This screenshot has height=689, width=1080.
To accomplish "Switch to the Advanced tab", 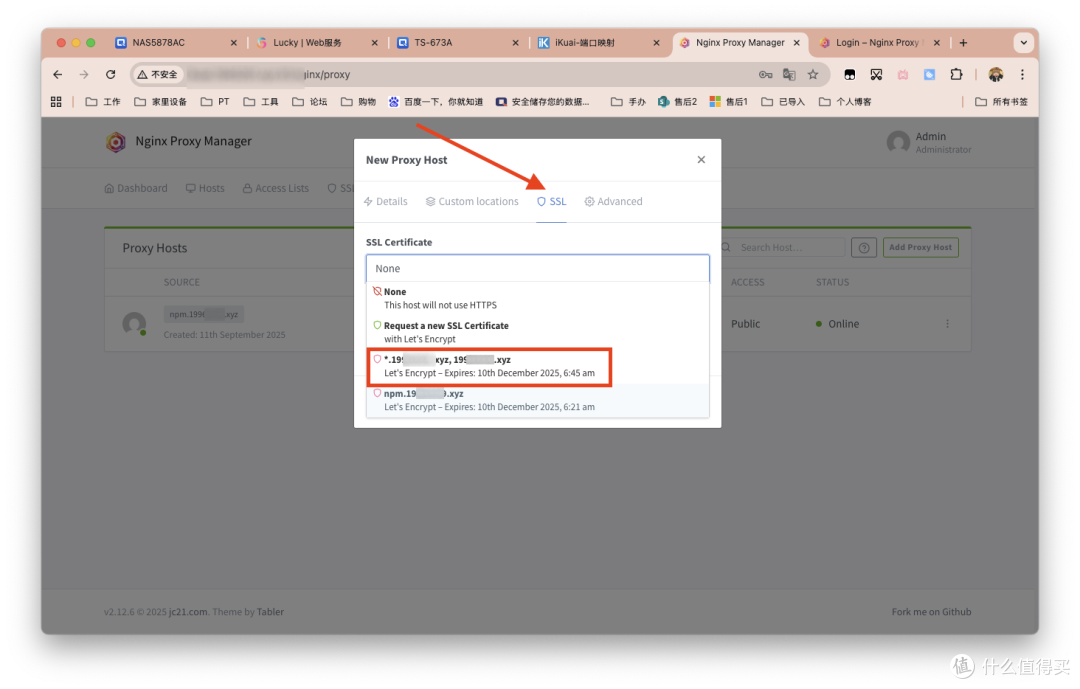I will pyautogui.click(x=613, y=201).
